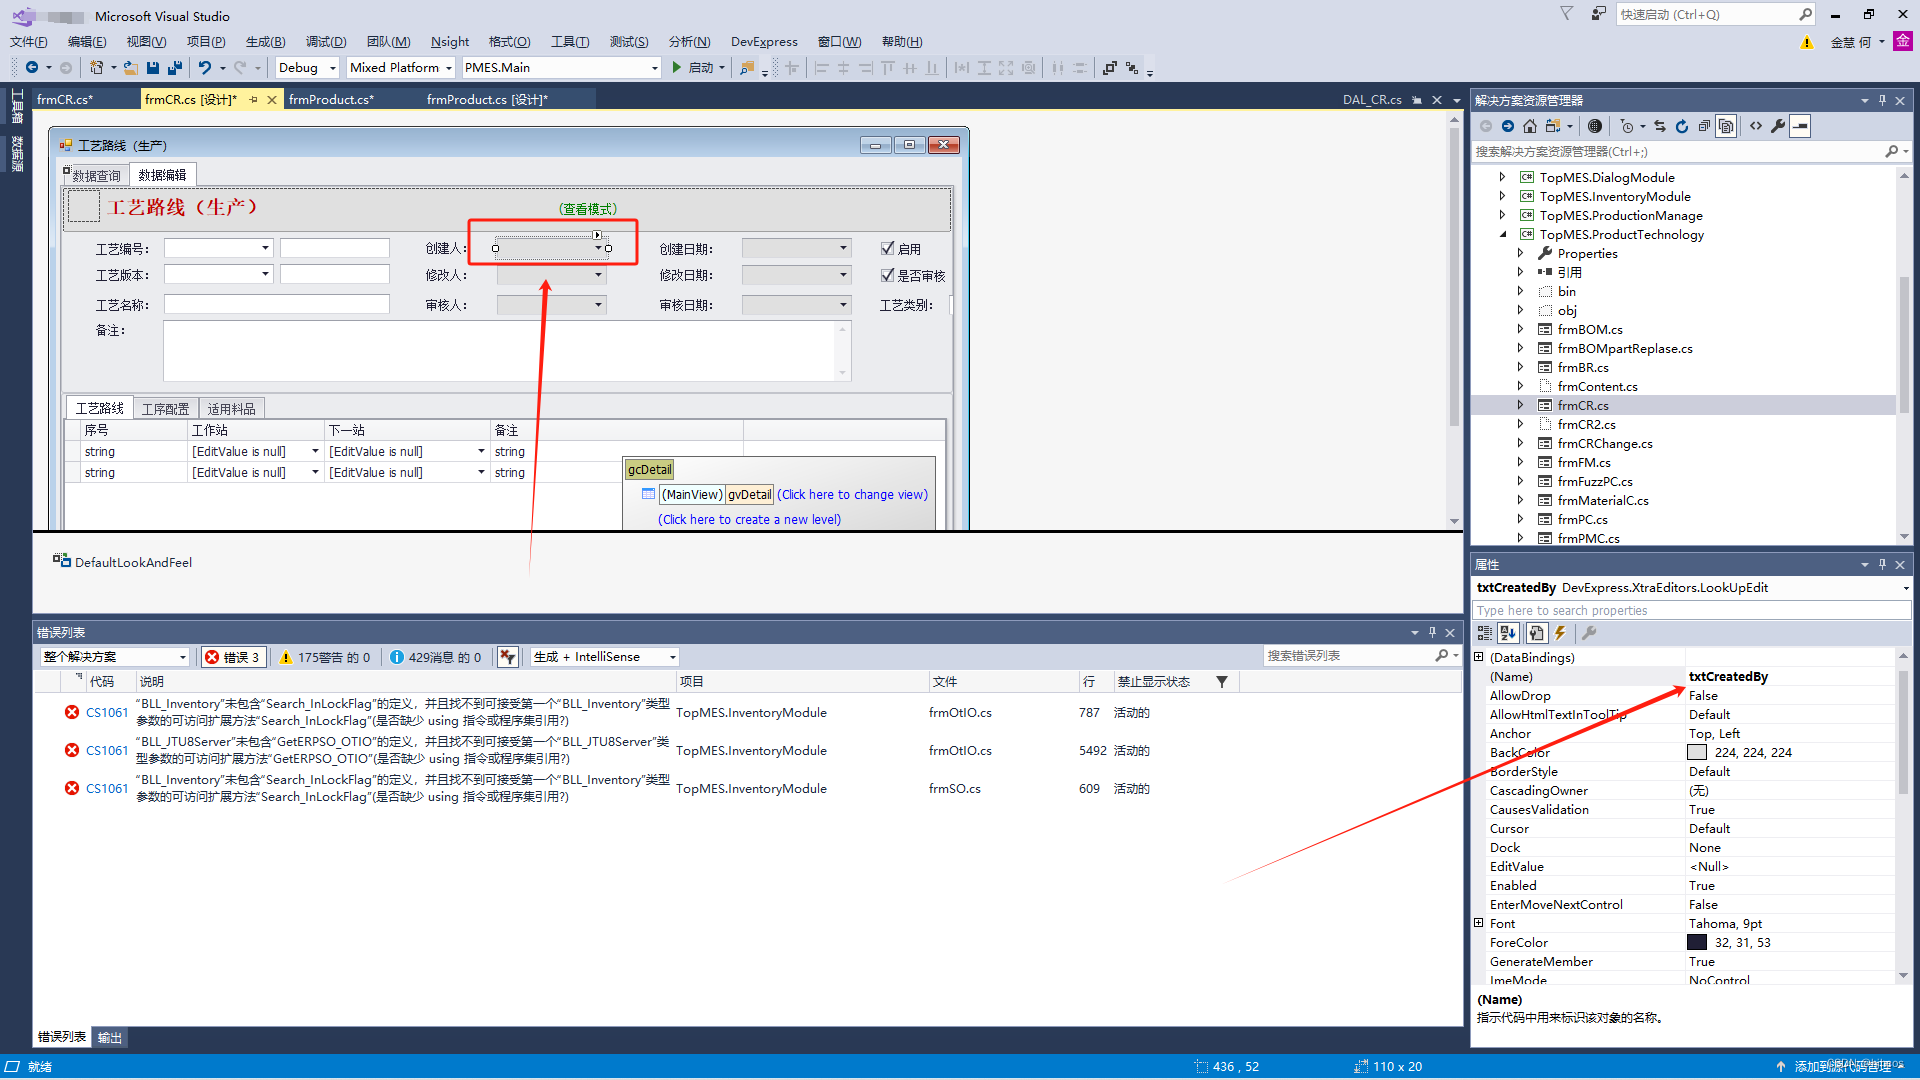Click the 'Click here to change view' link
The height and width of the screenshot is (1080, 1920).
[x=852, y=494]
